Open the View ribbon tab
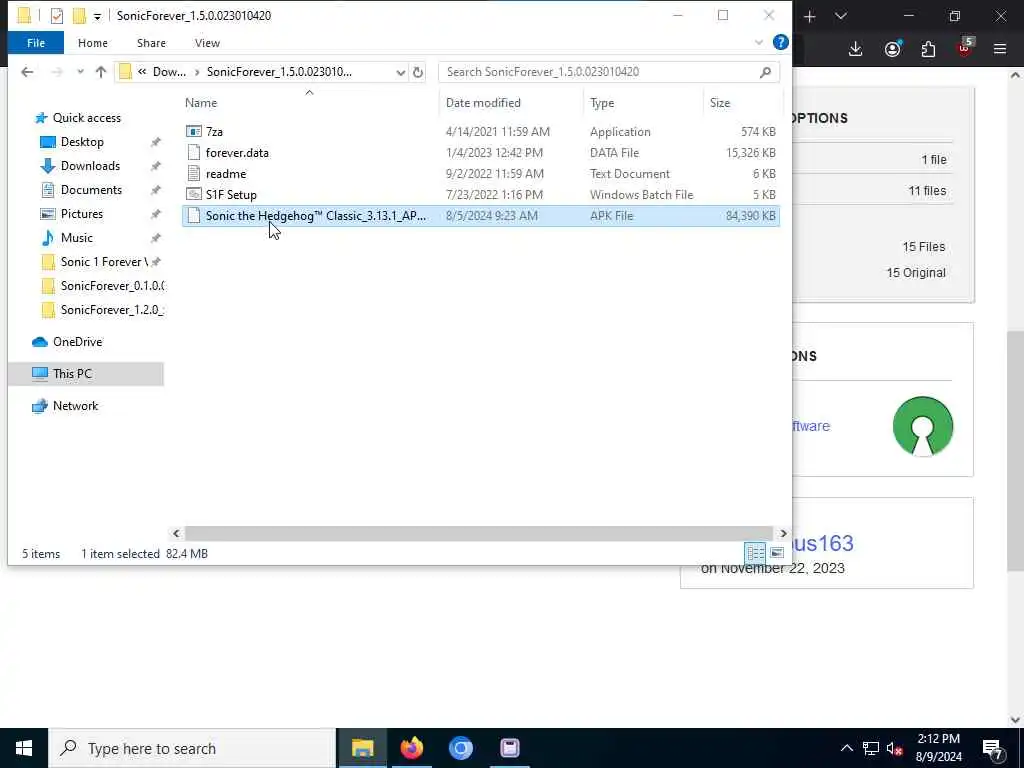The height and width of the screenshot is (768, 1024). tap(207, 43)
